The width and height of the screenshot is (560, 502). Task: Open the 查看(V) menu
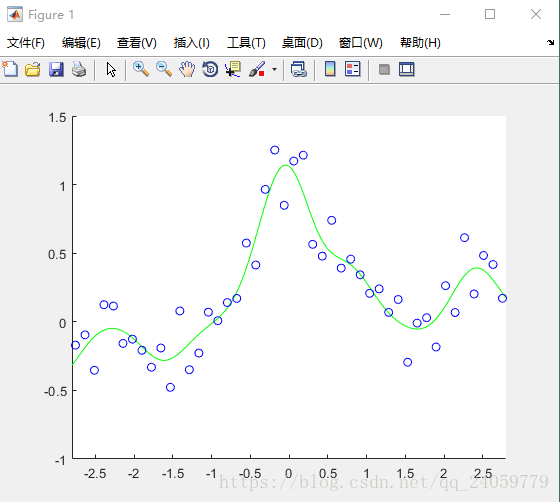(137, 43)
